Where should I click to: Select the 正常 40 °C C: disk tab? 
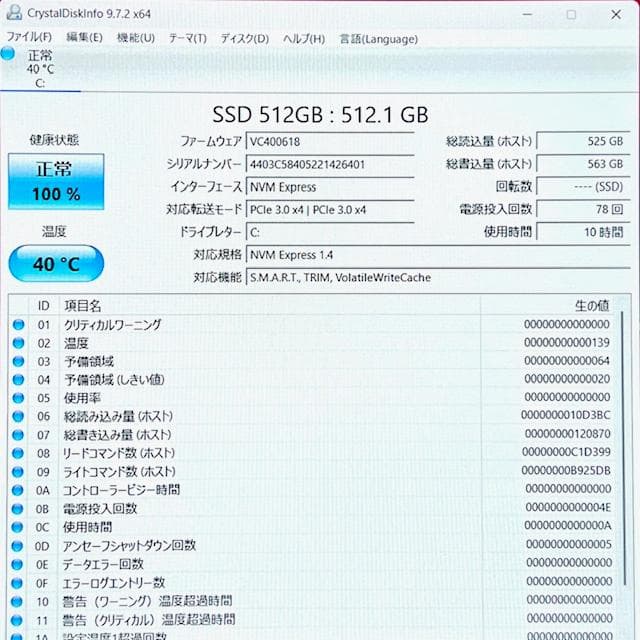[x=40, y=69]
